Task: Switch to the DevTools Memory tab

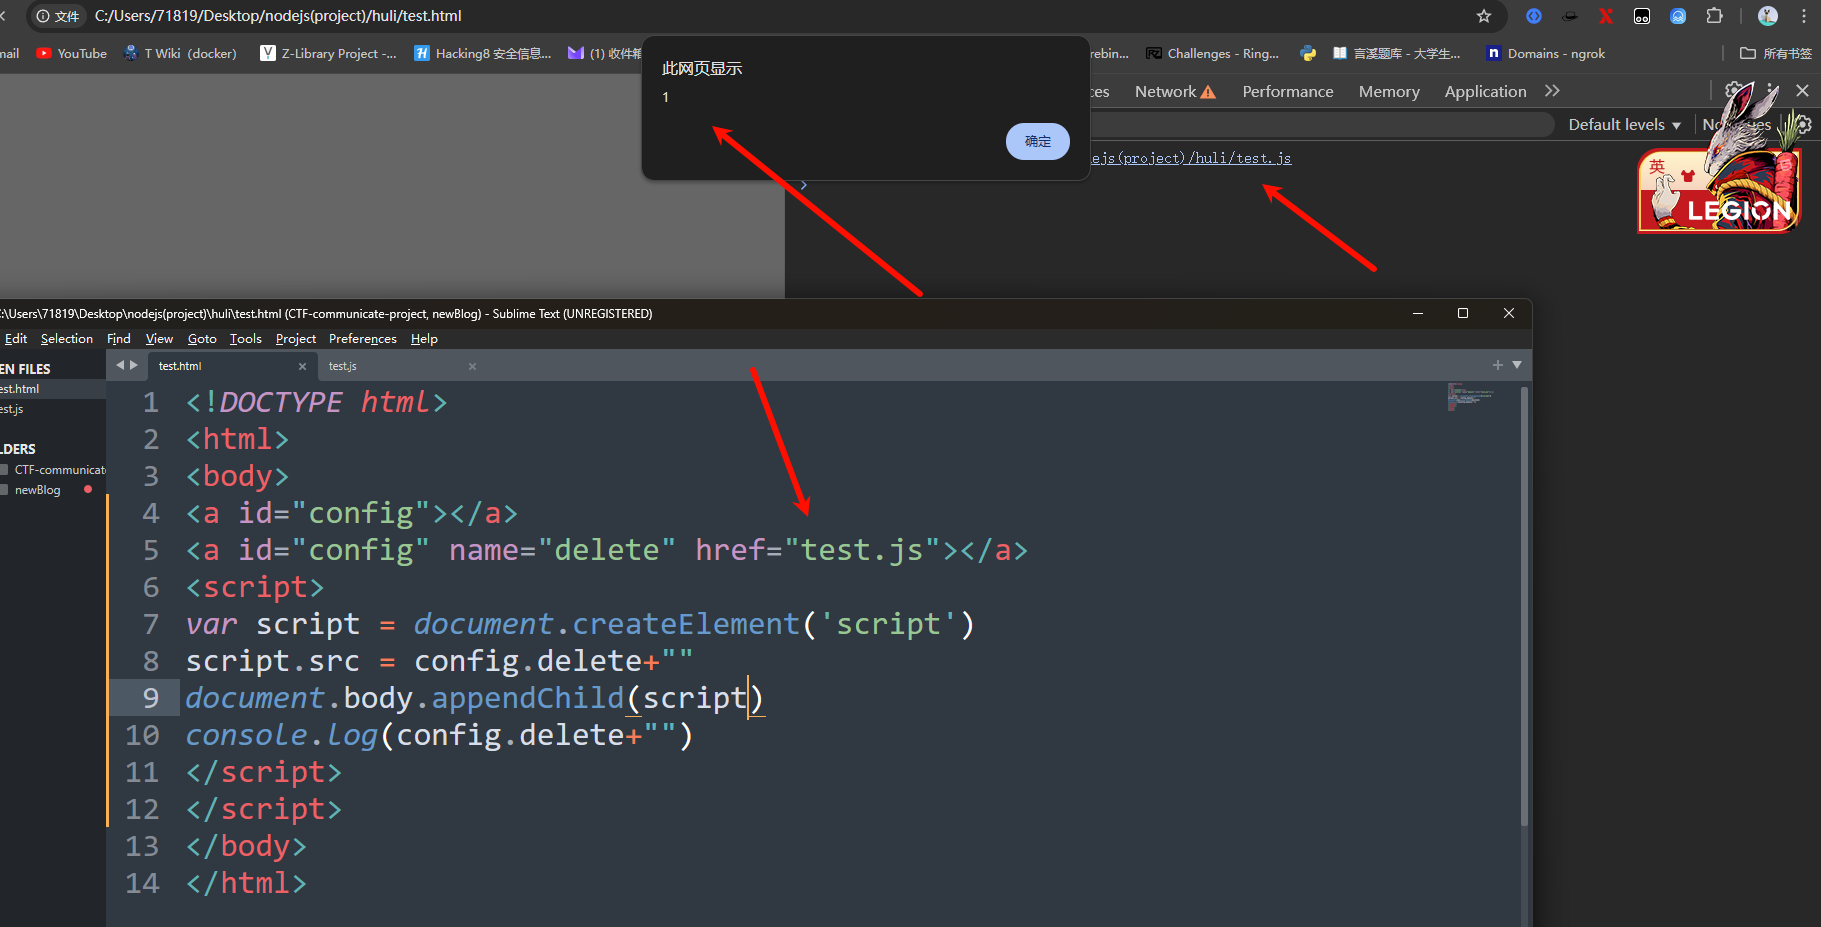Action: click(x=1389, y=91)
